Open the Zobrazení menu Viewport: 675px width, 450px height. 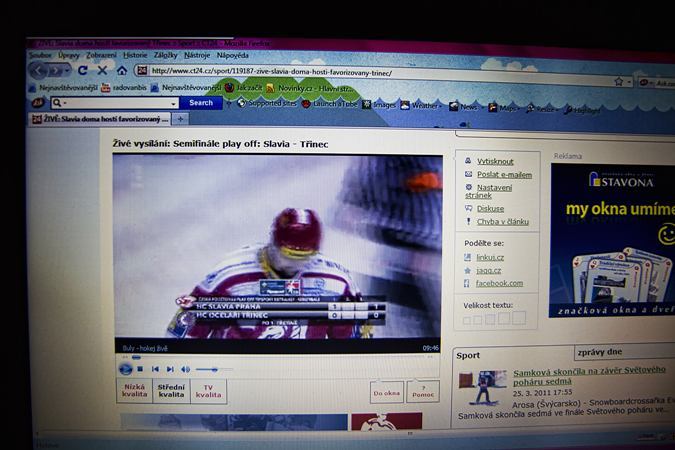pyautogui.click(x=101, y=55)
